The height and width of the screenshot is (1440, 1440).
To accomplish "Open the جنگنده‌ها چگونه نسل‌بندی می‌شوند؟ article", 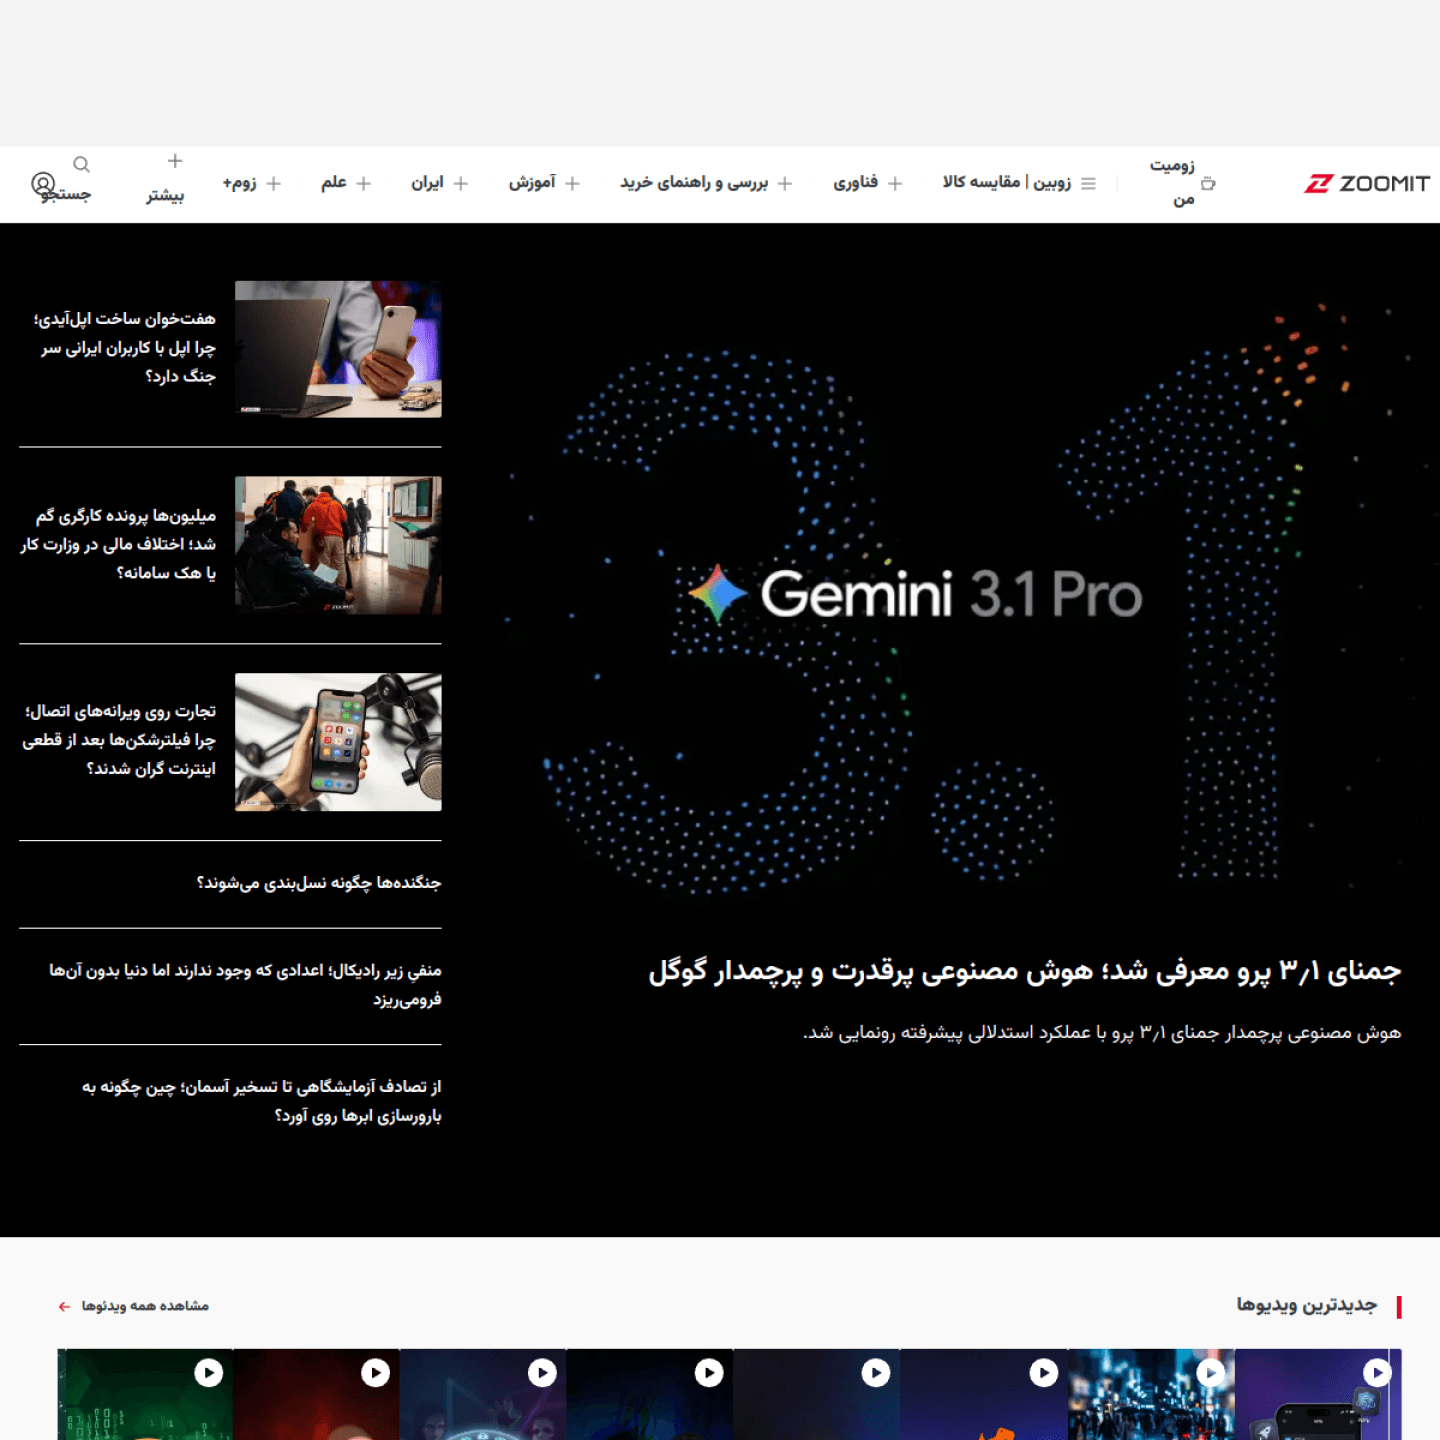I will point(320,883).
